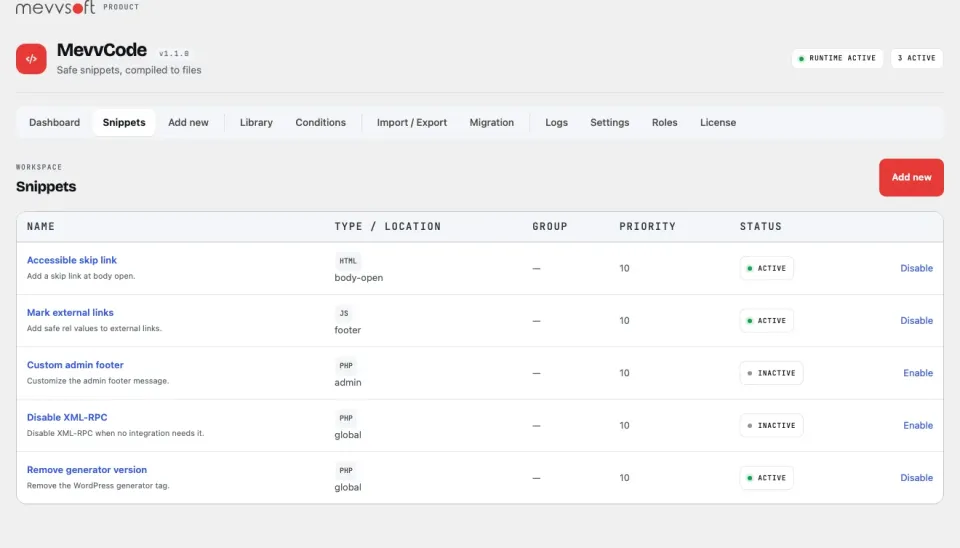
Task: Go to the Import / Export tab
Action: (x=411, y=122)
